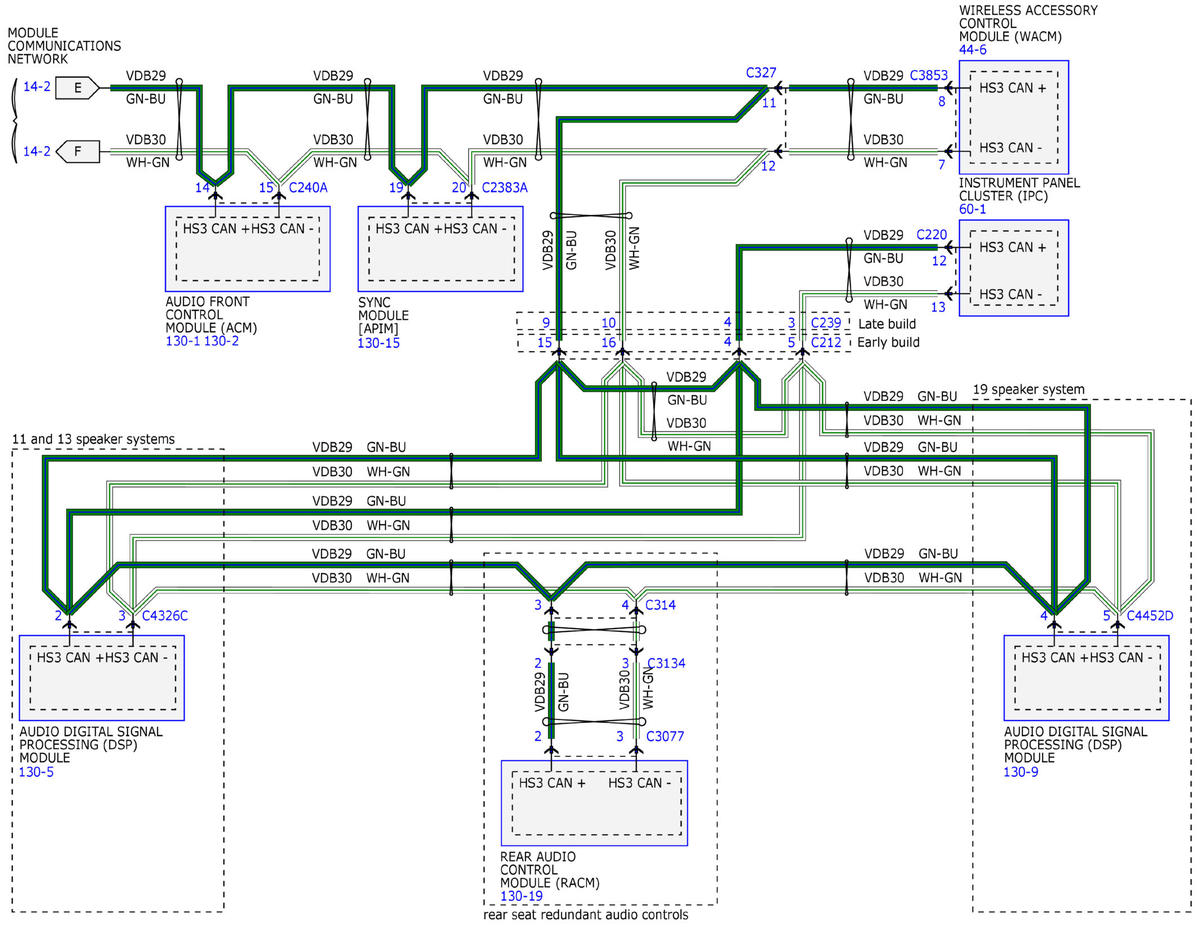Click 'rear seat redundant audio controls' text

[x=585, y=914]
